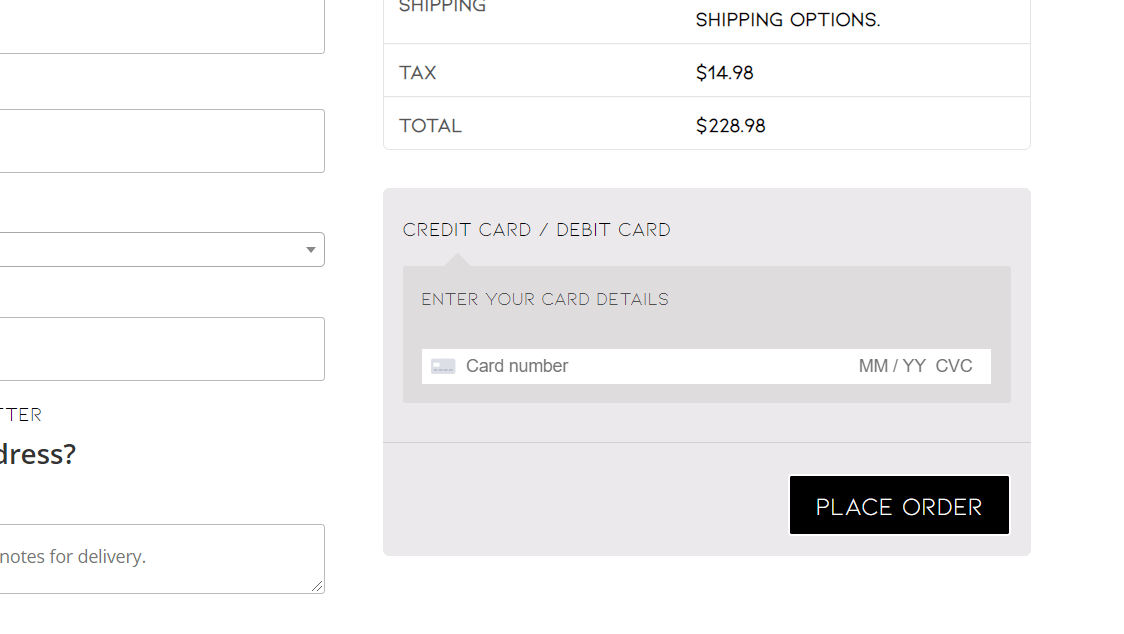This screenshot has height=634, width=1124.
Task: Click the heading ending in "dress?"
Action: tap(37, 454)
